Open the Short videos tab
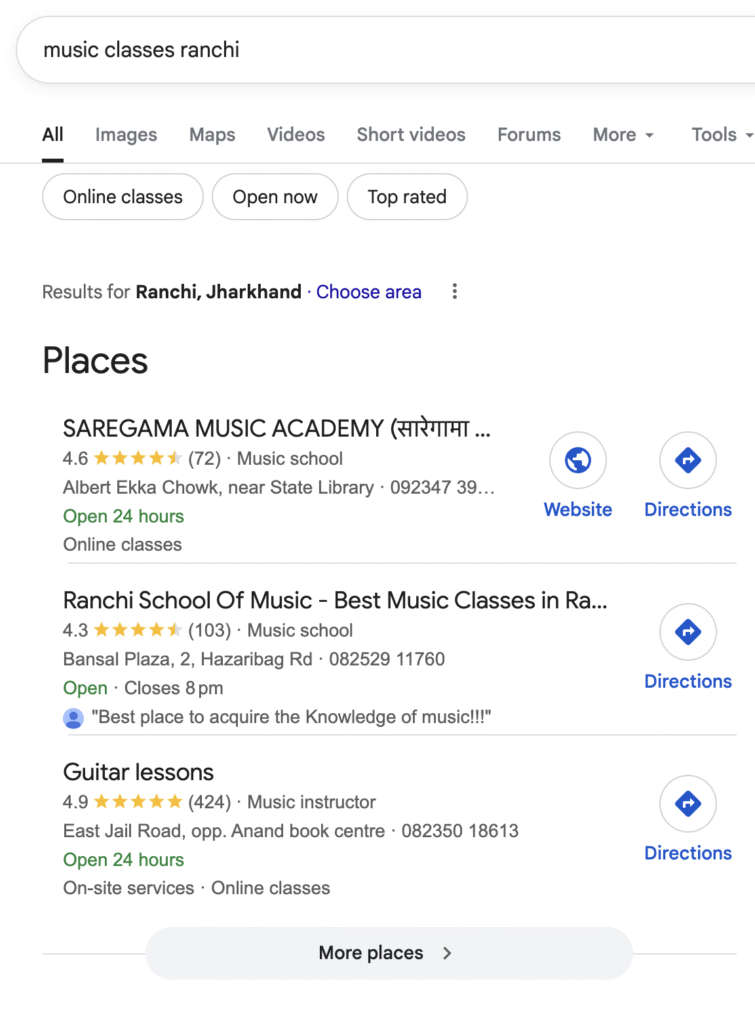This screenshot has height=1024, width=755. pos(411,135)
